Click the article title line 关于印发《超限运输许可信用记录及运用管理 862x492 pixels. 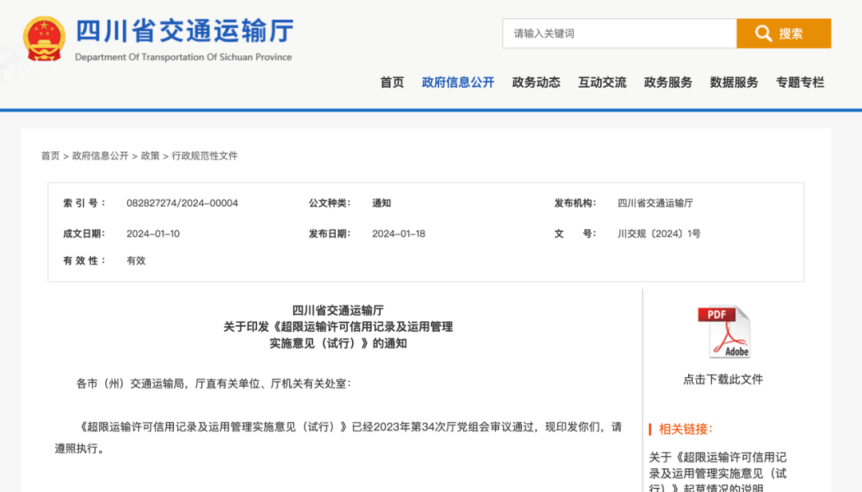pyautogui.click(x=338, y=327)
